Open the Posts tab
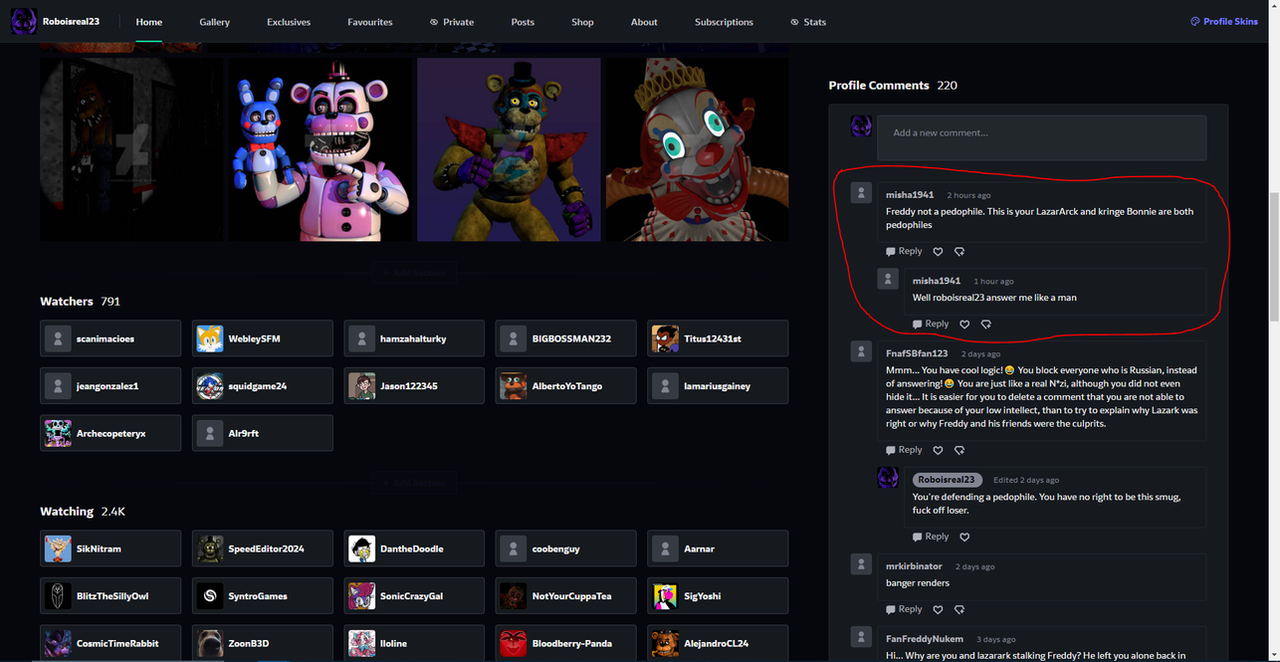 522,22
